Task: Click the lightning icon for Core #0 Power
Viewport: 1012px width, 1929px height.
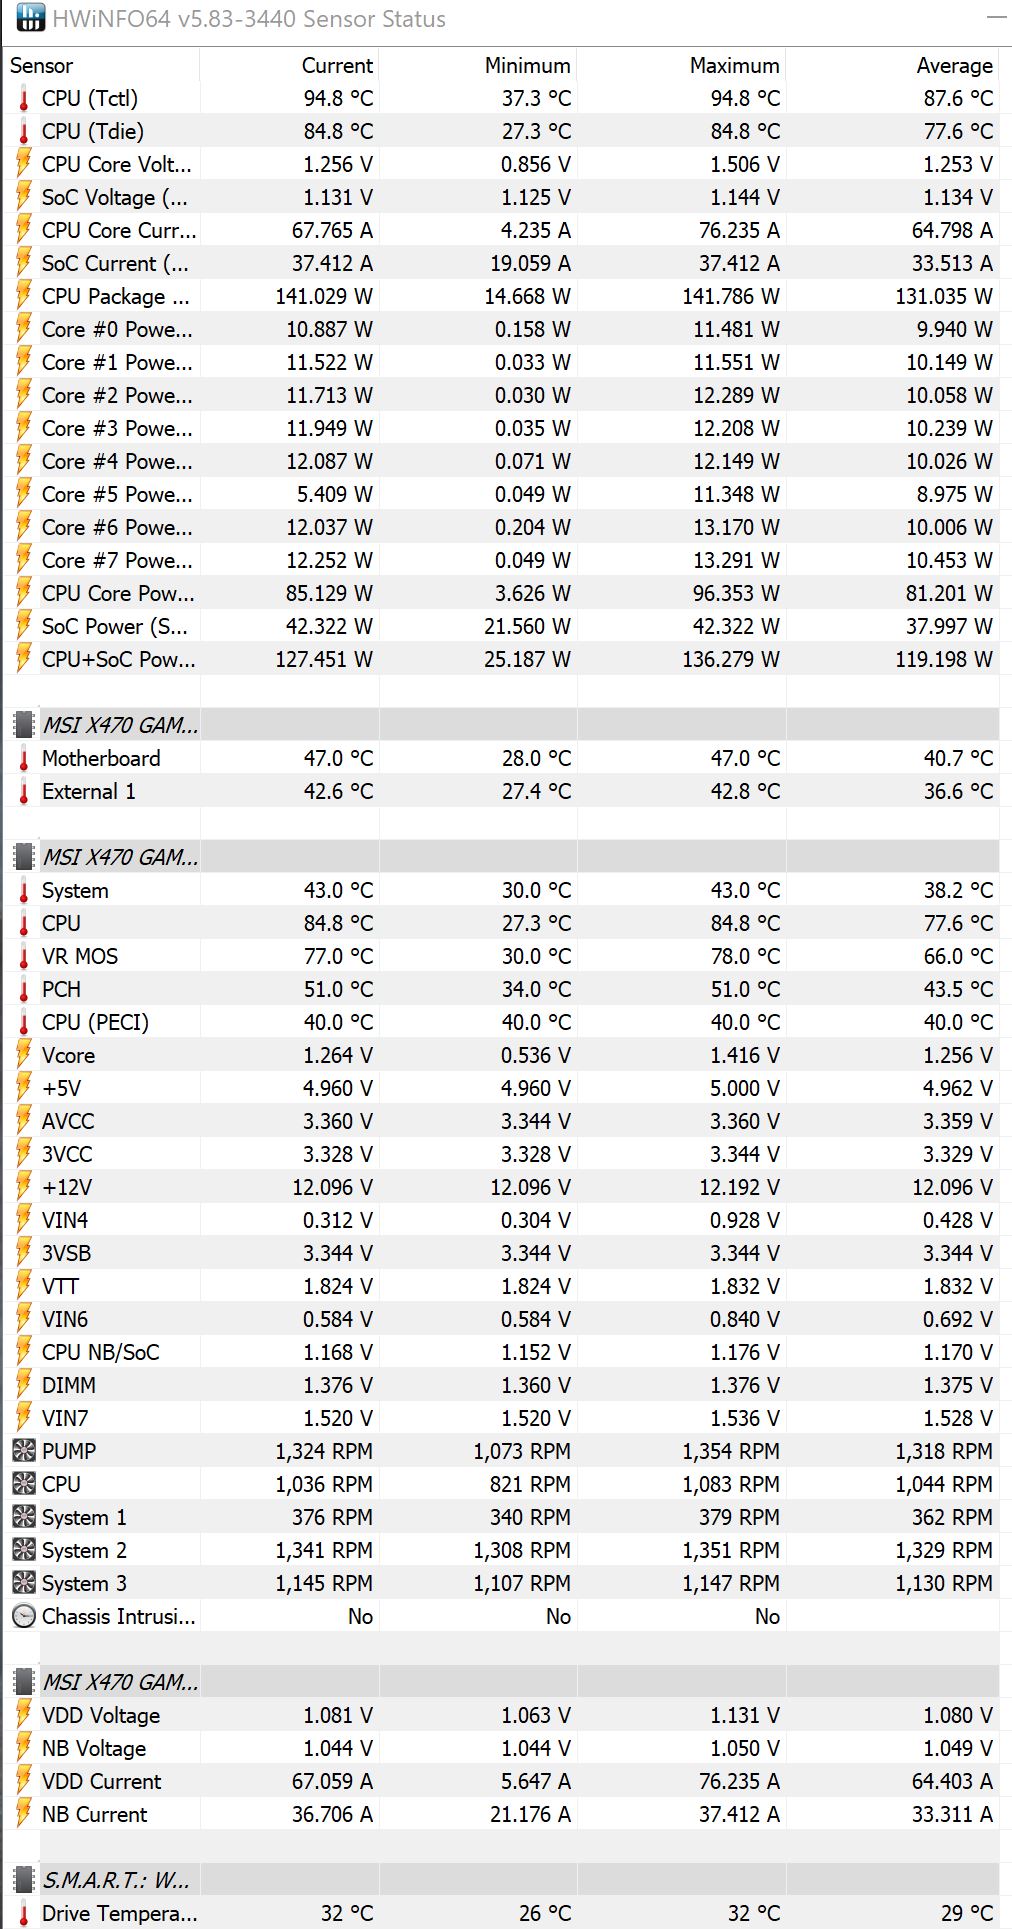Action: click(x=24, y=329)
